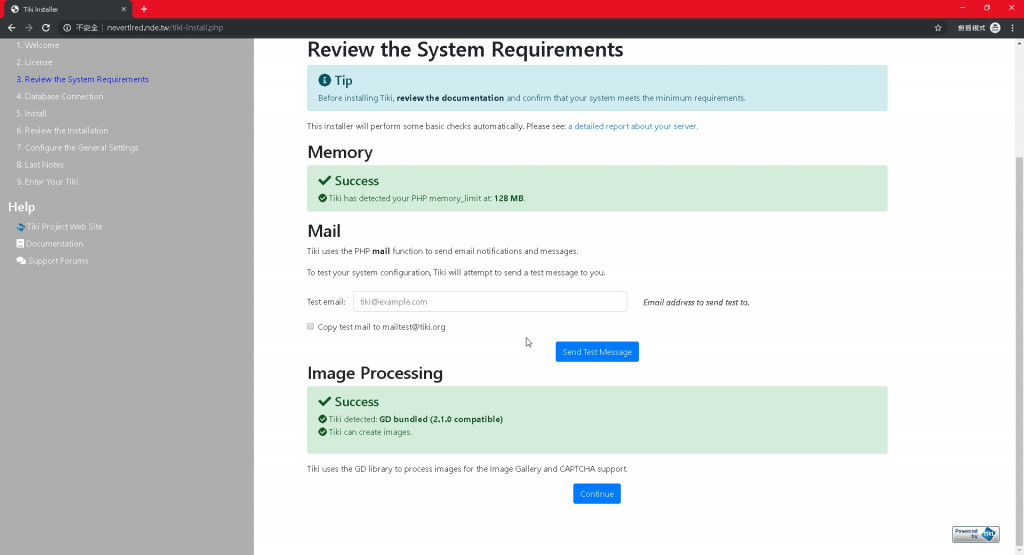The width and height of the screenshot is (1024, 555).
Task: Open the review the documentation link
Action: tap(450, 98)
